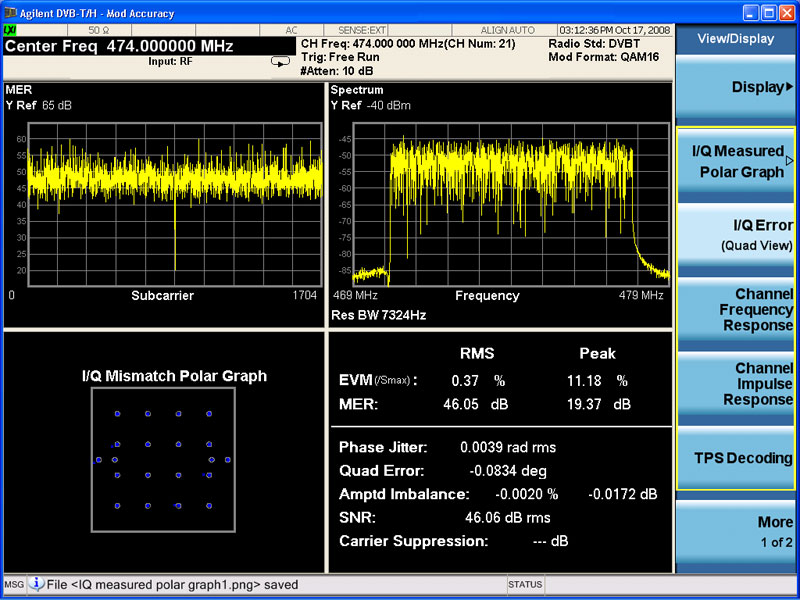Click the Agilent application icon in title bar
800x600 pixels.
(9, 13)
